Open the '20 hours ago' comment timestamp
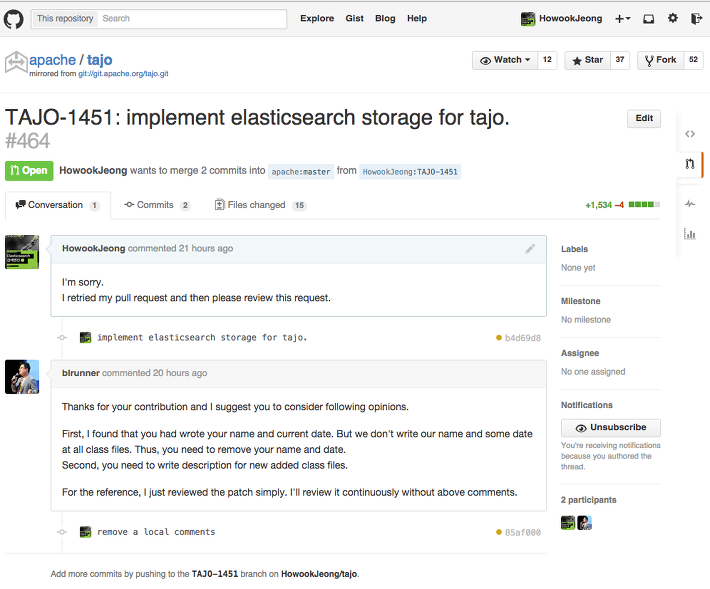Viewport: 710px width, 589px height. [180, 373]
